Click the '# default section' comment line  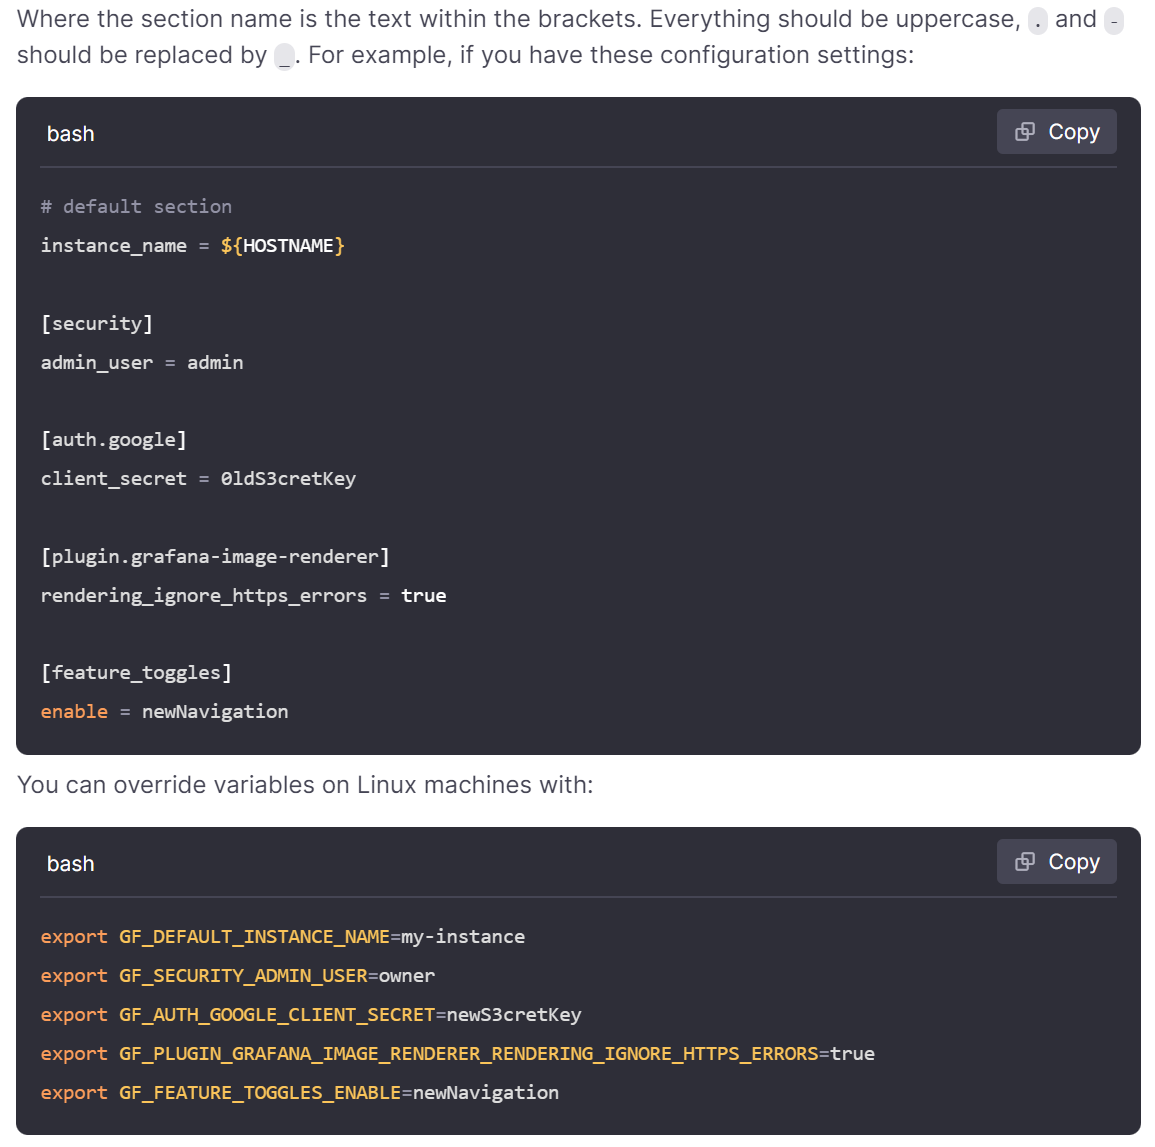pyautogui.click(x=136, y=207)
